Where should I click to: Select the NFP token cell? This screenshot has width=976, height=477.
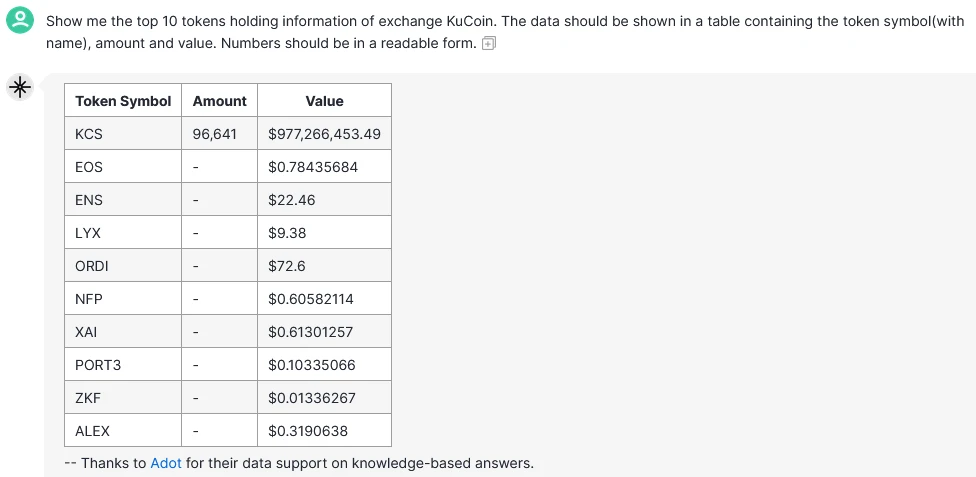coord(89,299)
